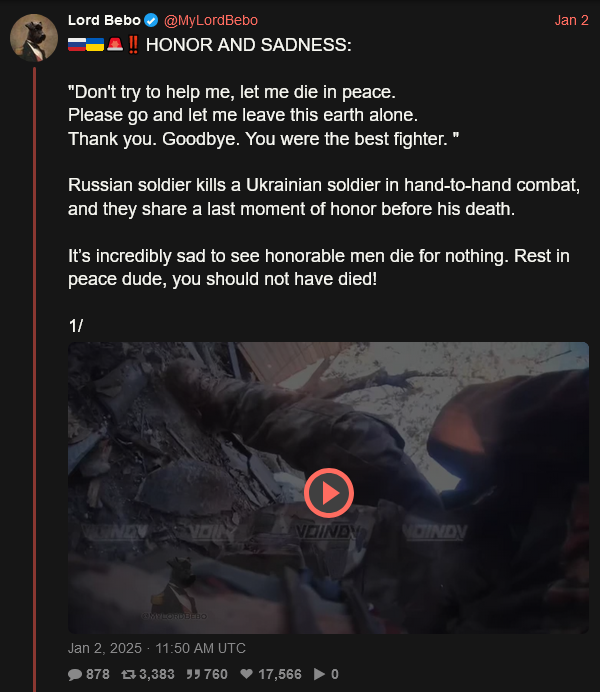Click the 760 quotes count

[x=216, y=674]
